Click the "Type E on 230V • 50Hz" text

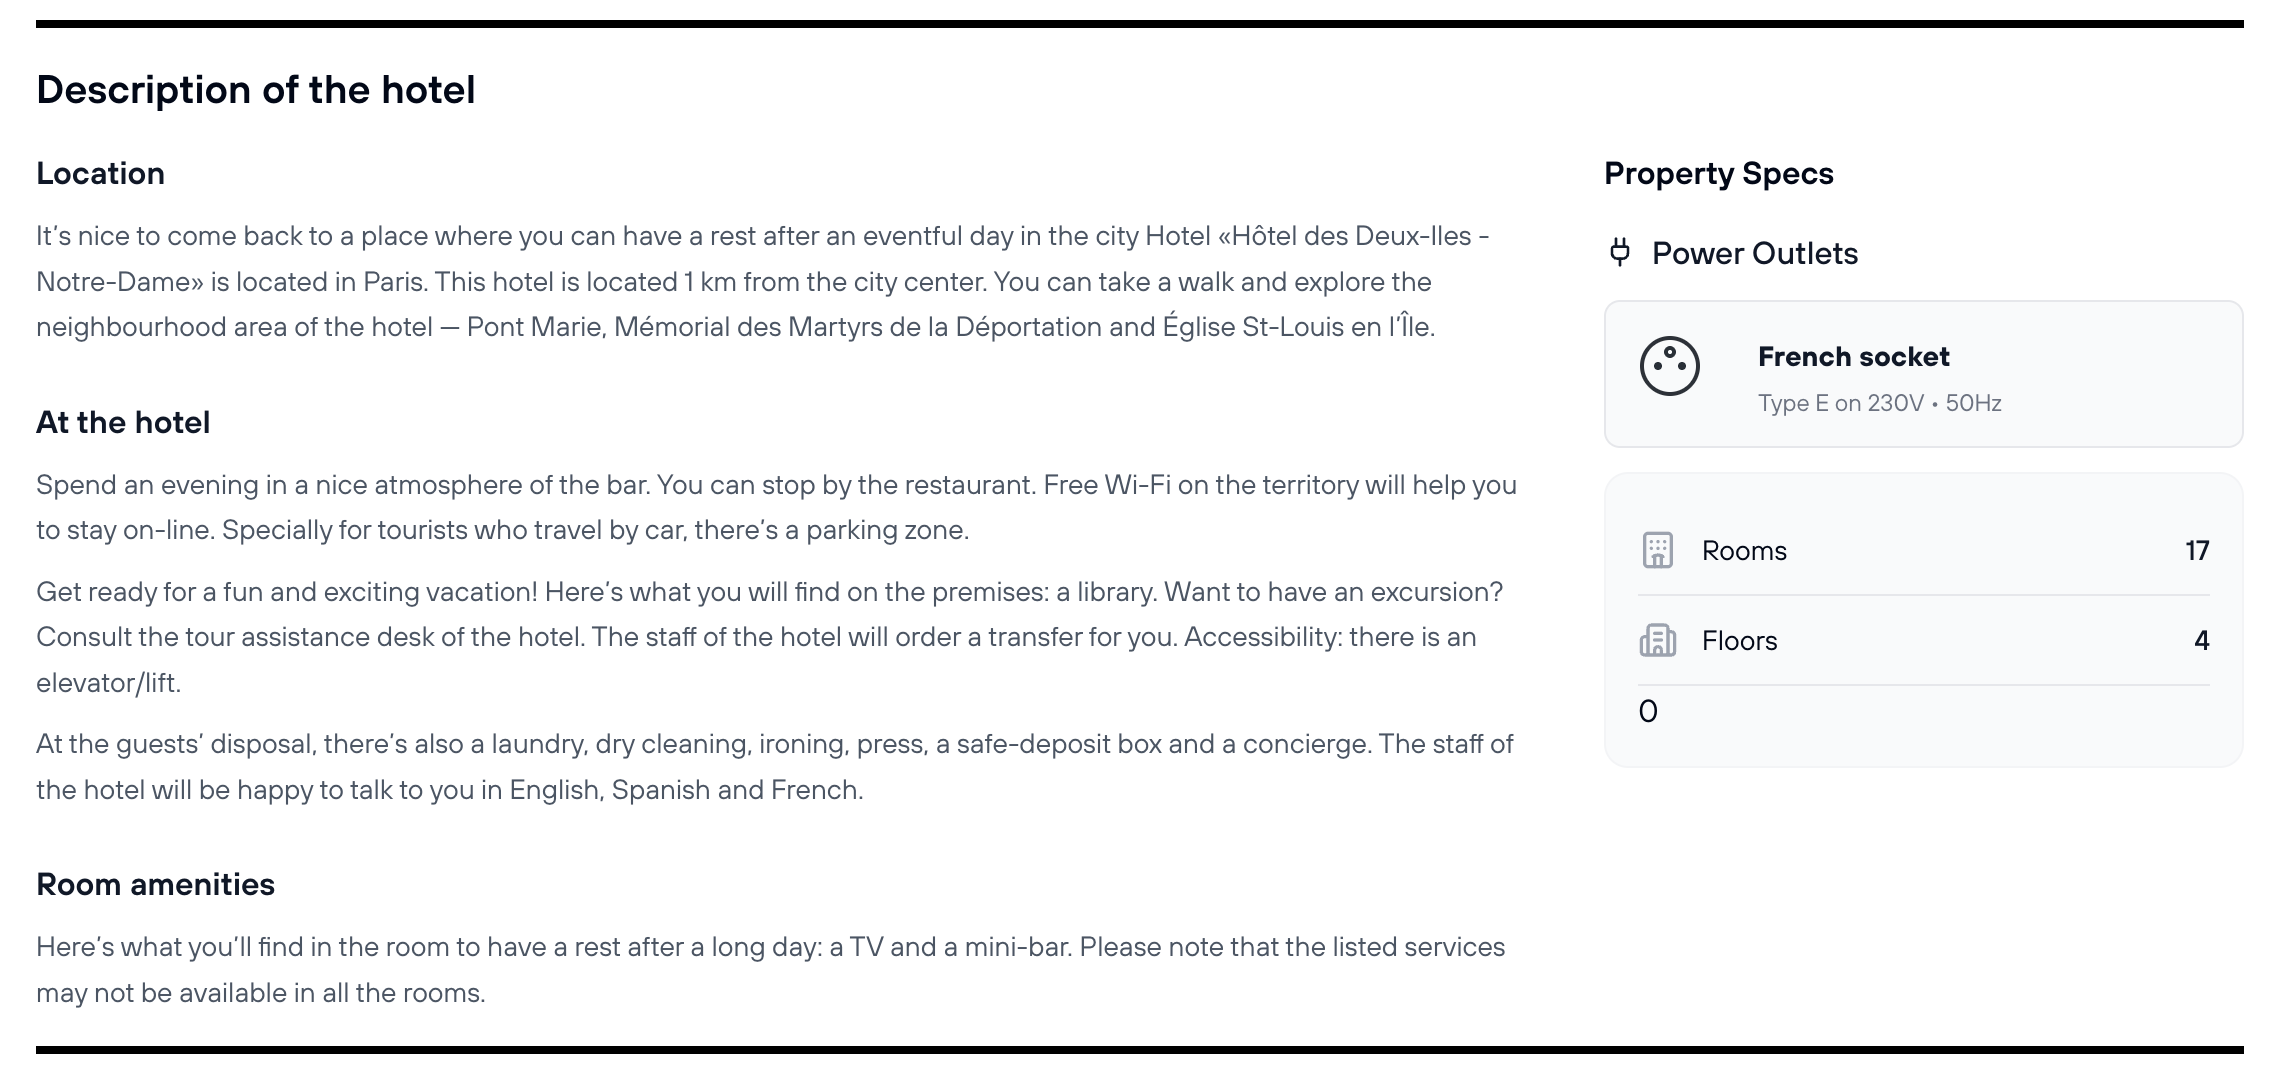(1879, 403)
